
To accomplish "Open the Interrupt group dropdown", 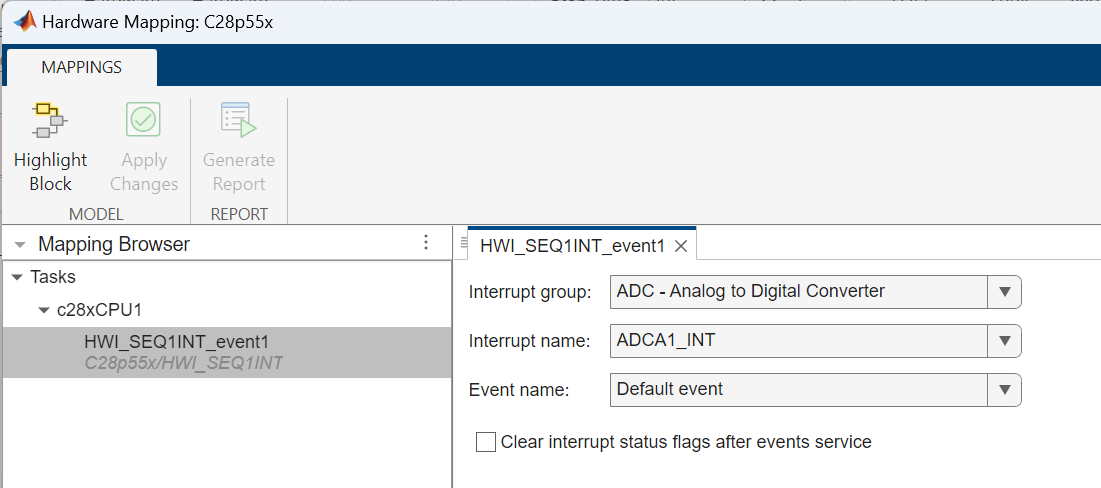I will point(1004,292).
